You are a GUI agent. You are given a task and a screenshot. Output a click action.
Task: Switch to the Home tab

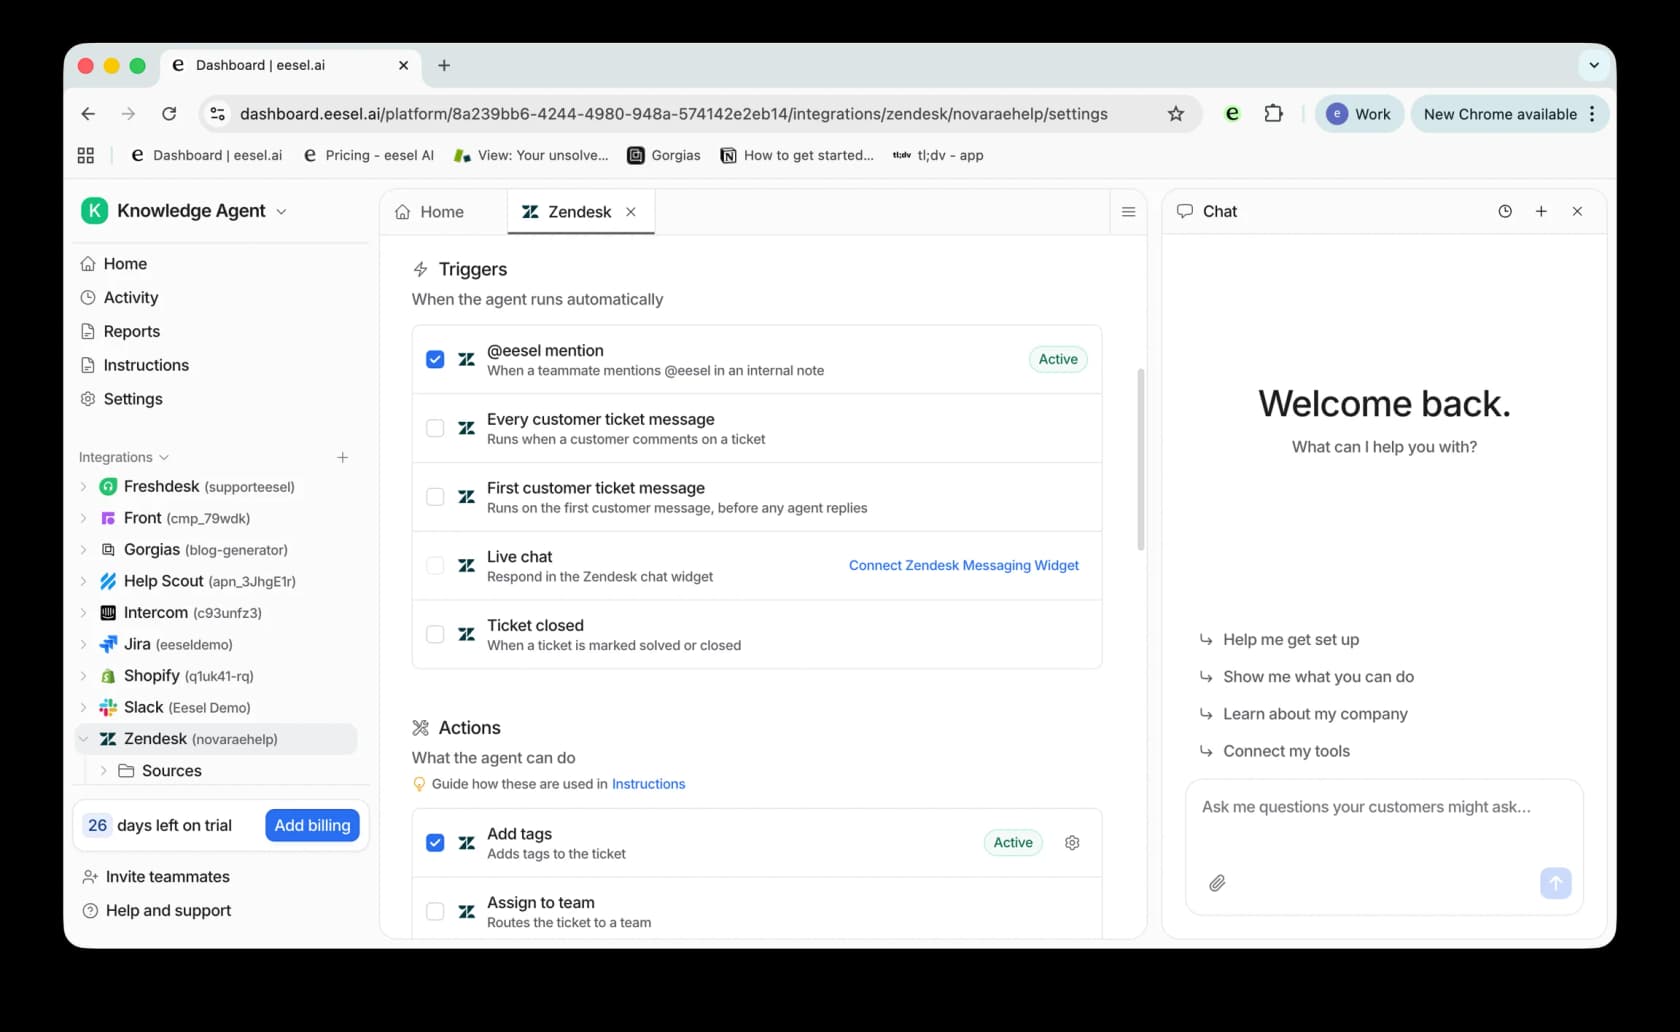tap(430, 212)
